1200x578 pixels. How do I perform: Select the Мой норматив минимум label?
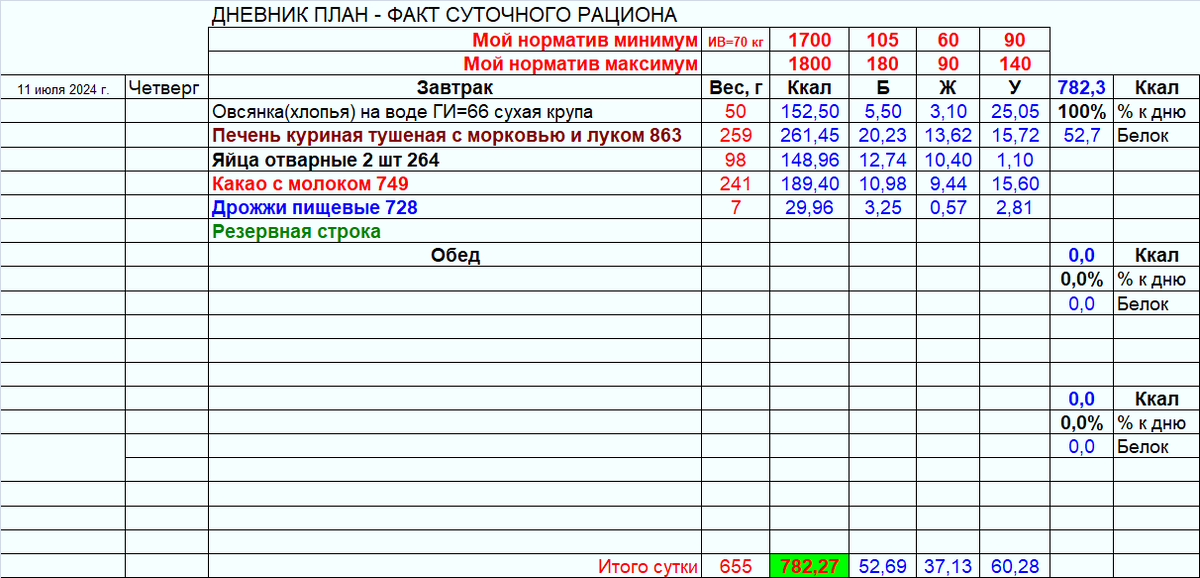point(587,41)
